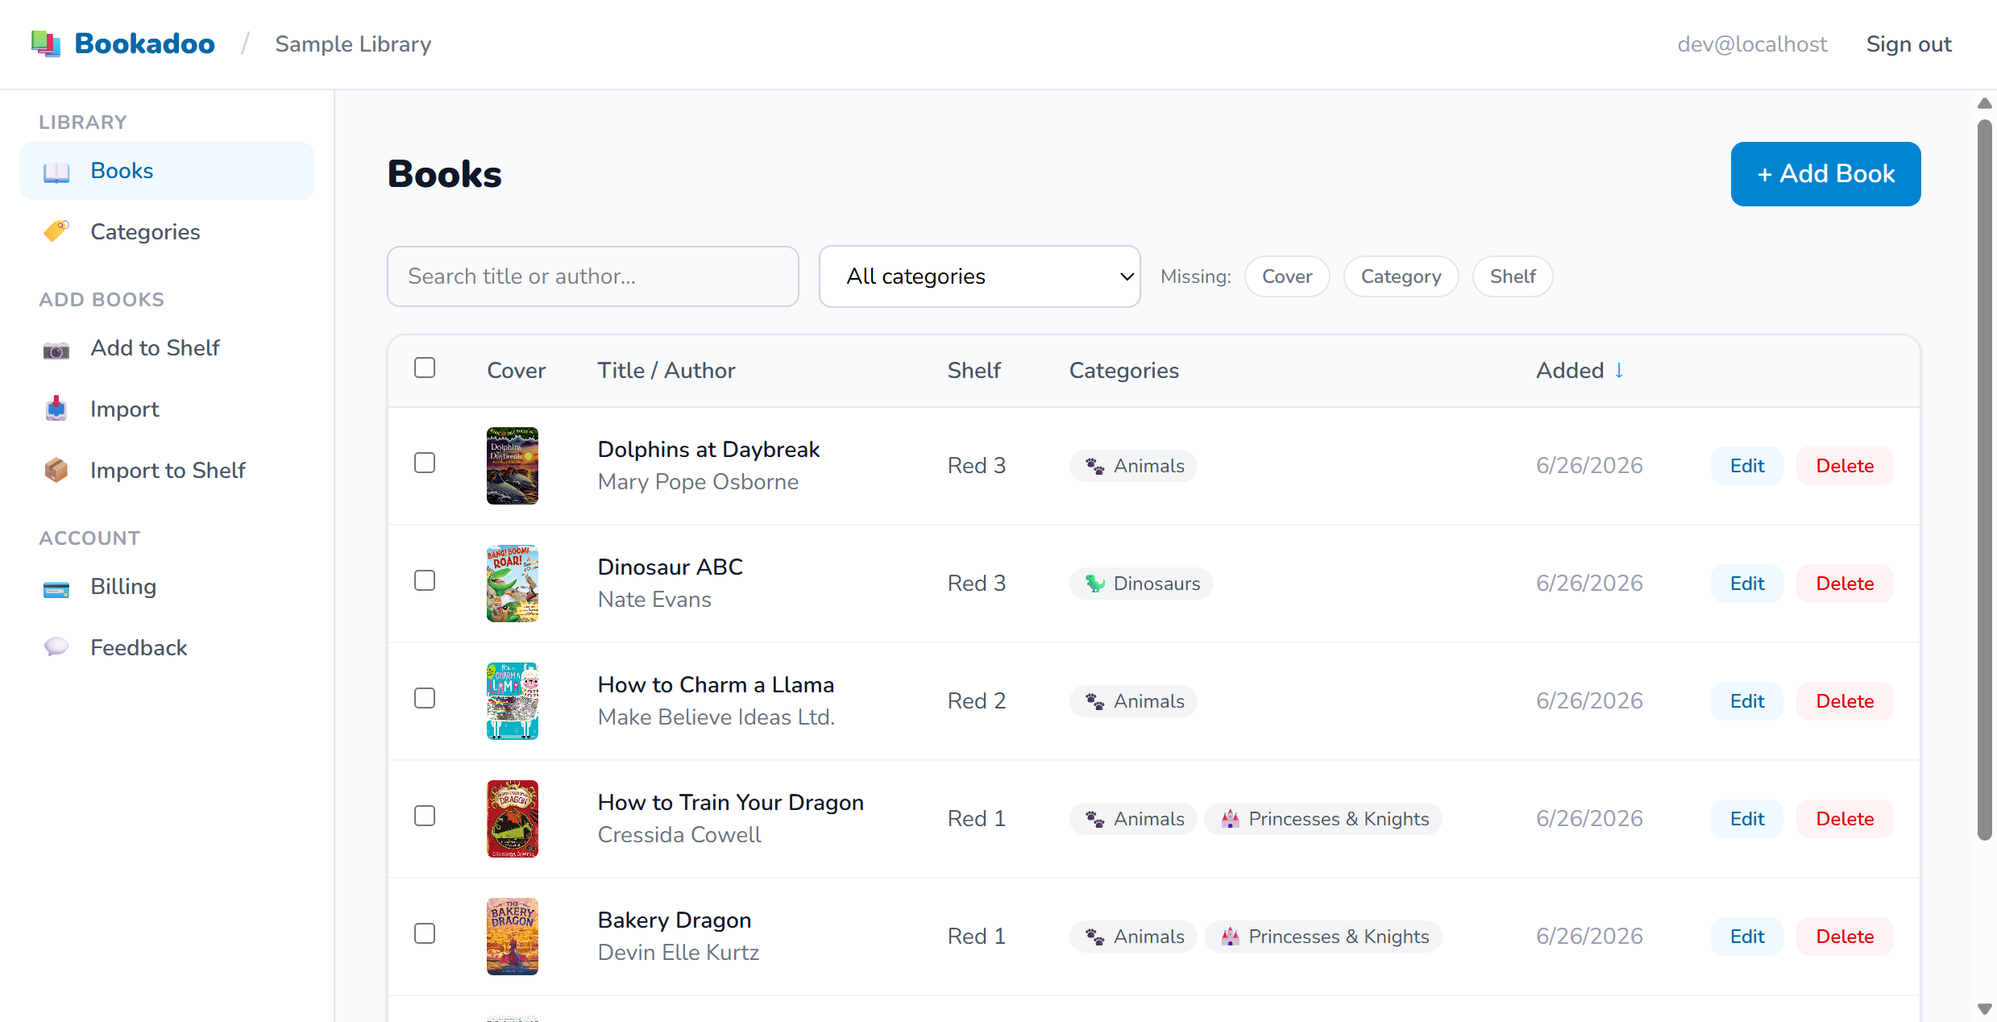Check the How to Charm a Llama checkbox

(x=425, y=698)
